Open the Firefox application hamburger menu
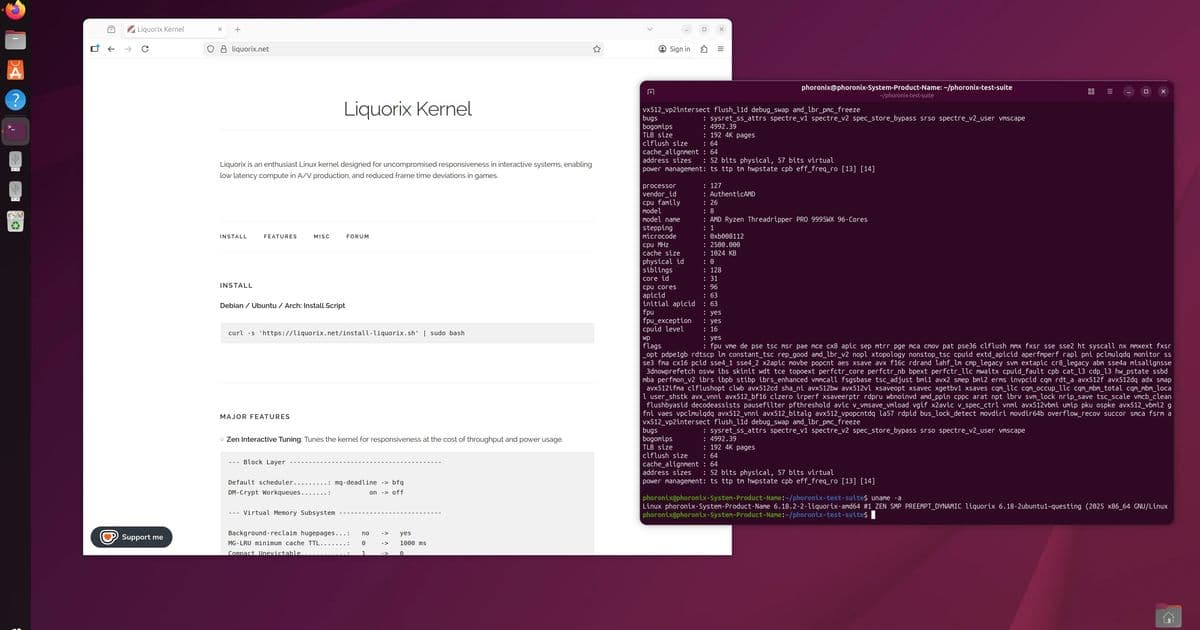The width and height of the screenshot is (1200, 630). tap(719, 48)
